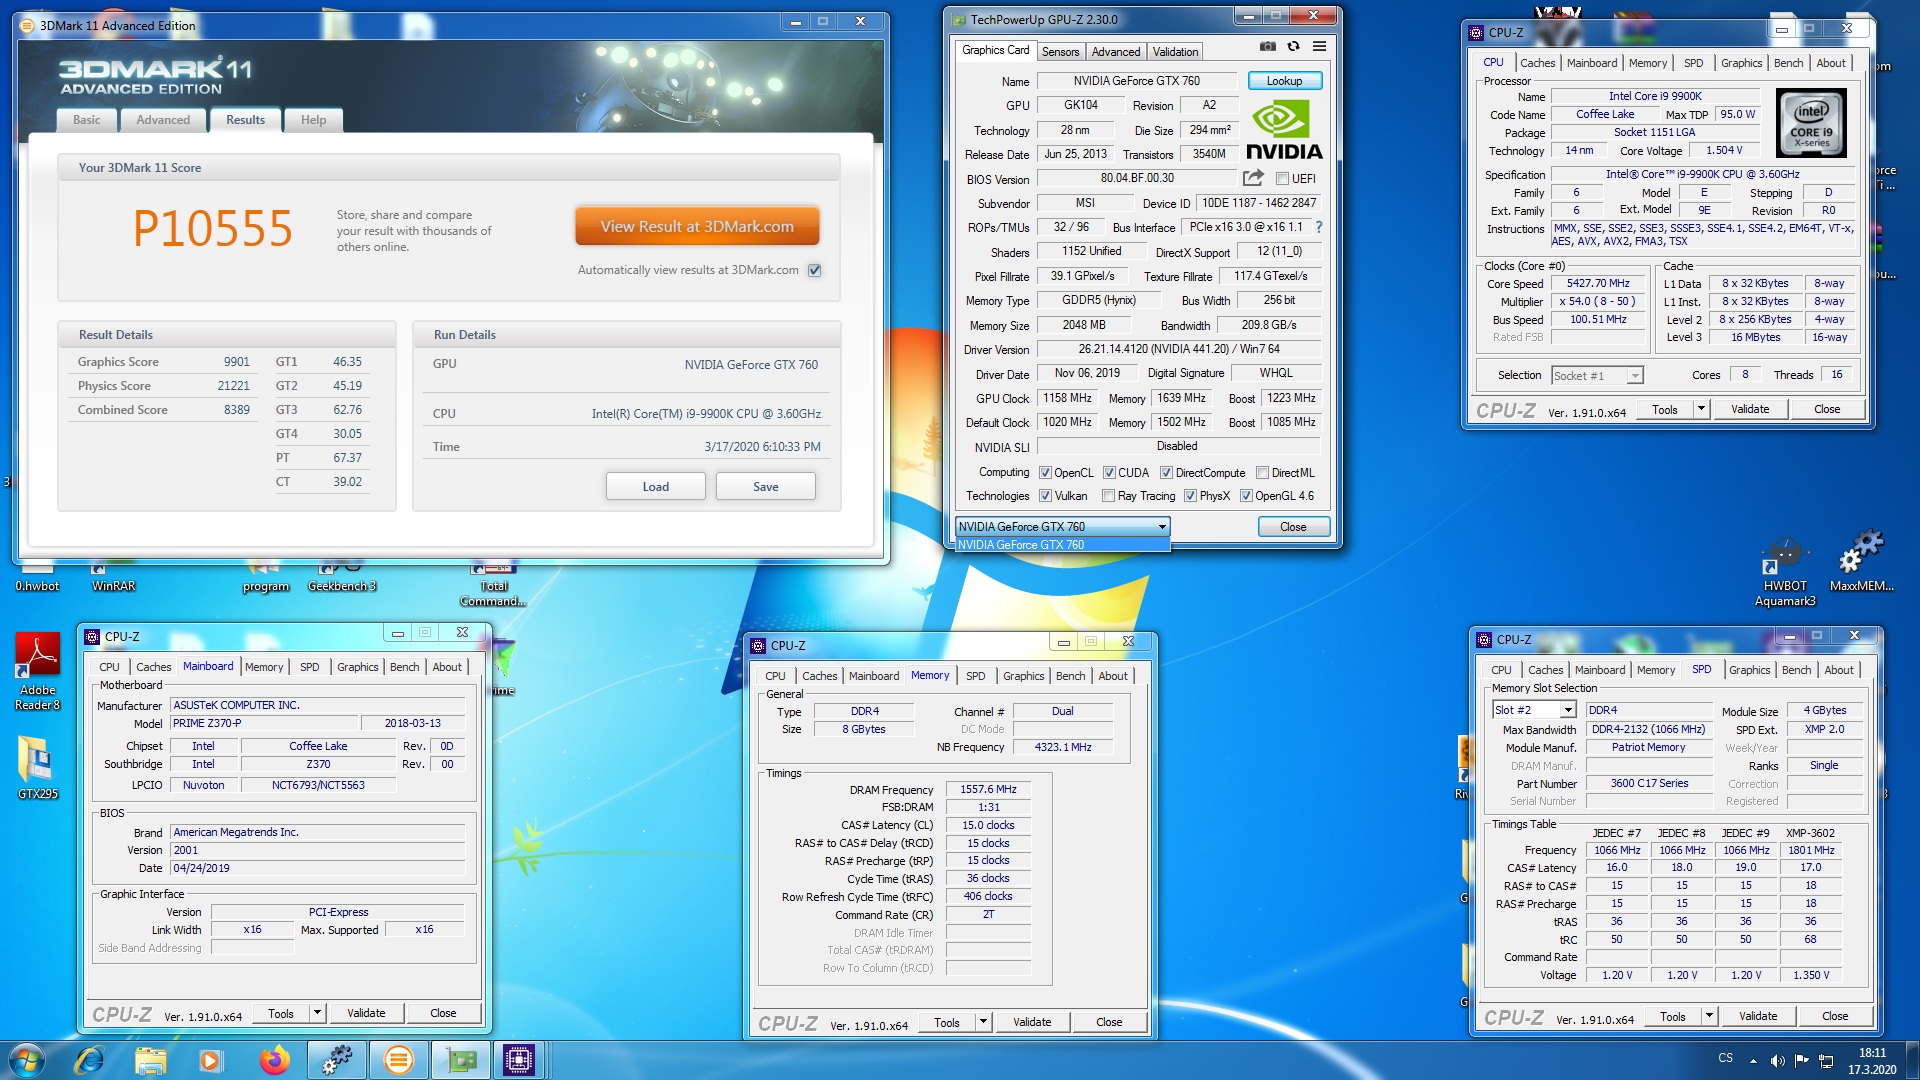This screenshot has height=1080, width=1920.
Task: Click the Save button in 3DMark
Action: pyautogui.click(x=765, y=487)
